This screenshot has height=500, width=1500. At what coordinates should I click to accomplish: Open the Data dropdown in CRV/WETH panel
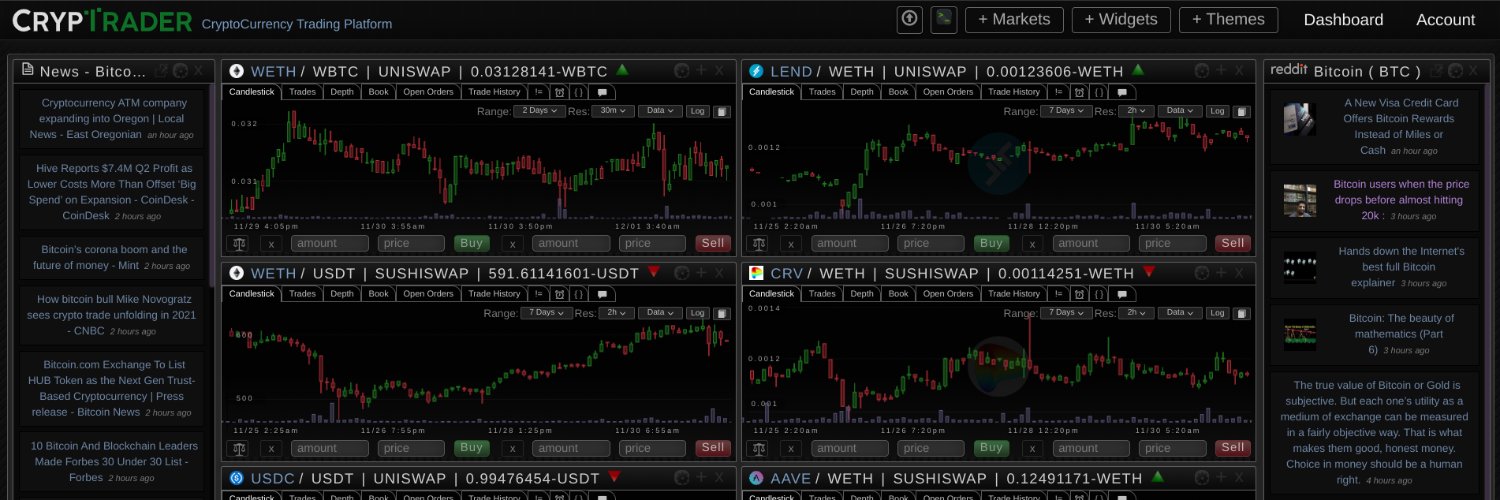pos(1180,313)
